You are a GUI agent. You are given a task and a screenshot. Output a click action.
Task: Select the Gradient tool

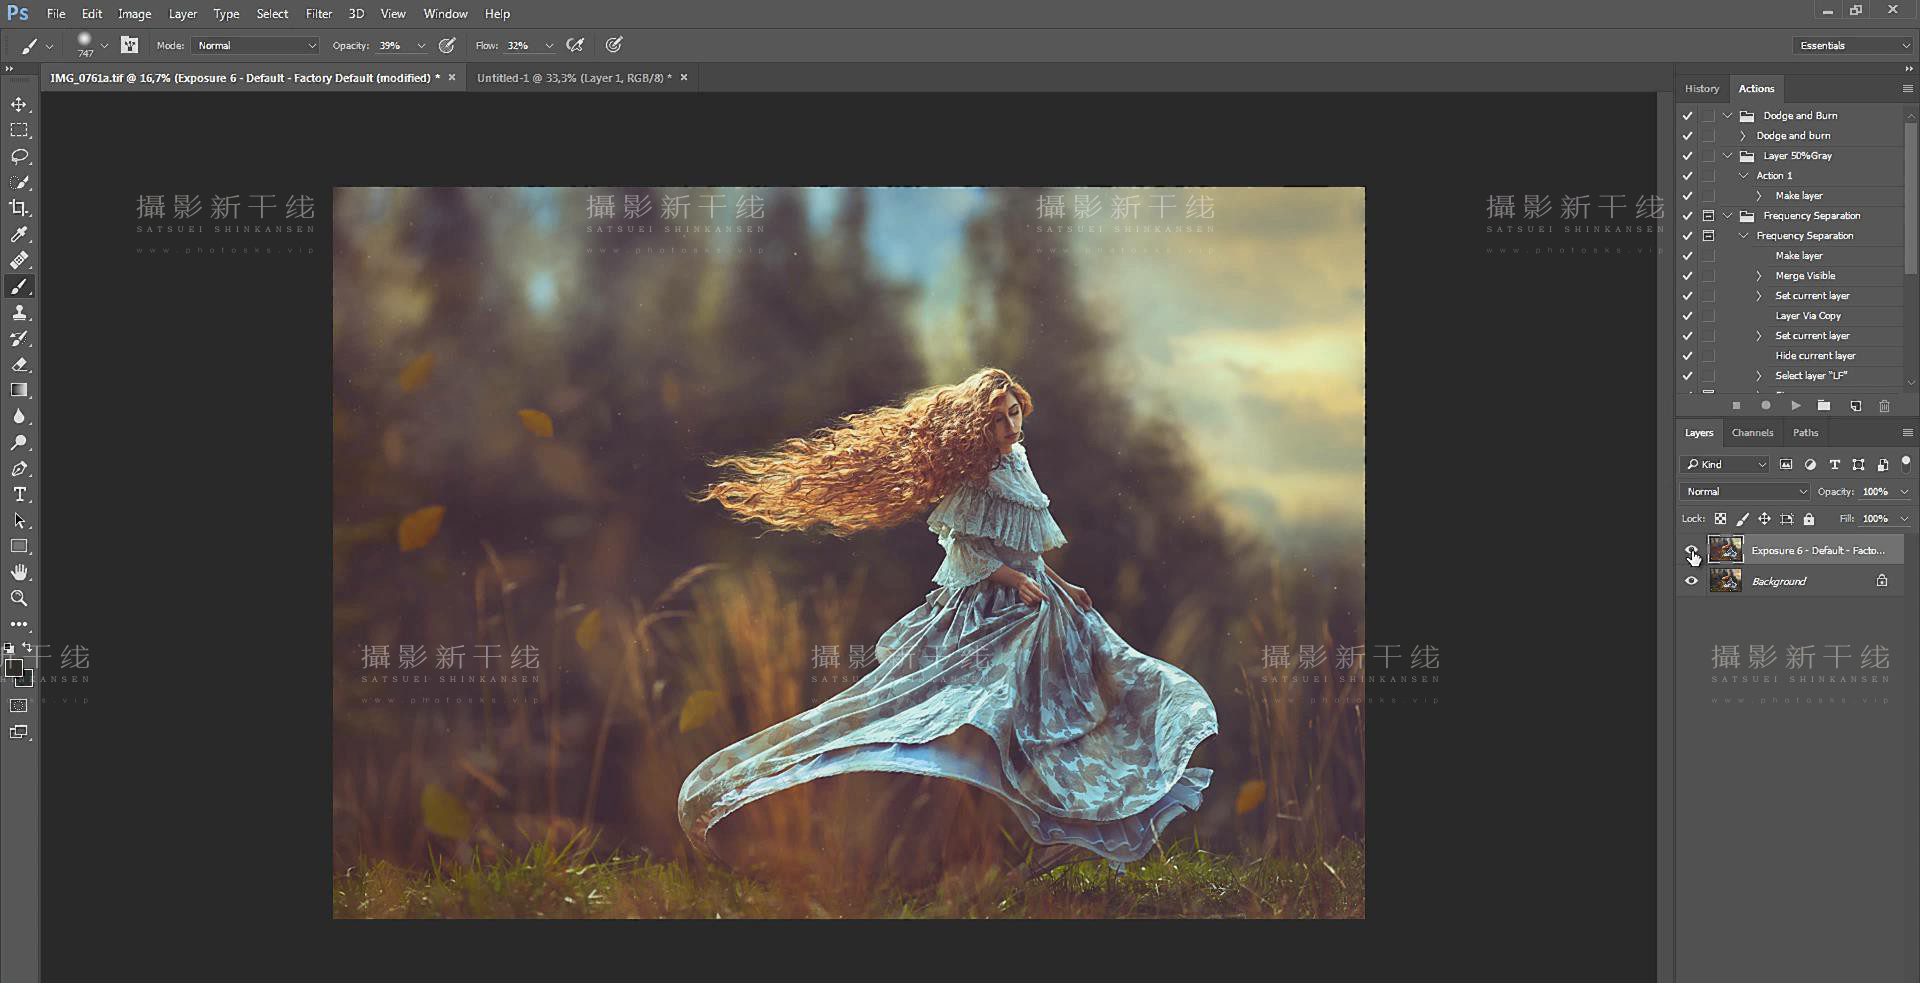coord(19,390)
